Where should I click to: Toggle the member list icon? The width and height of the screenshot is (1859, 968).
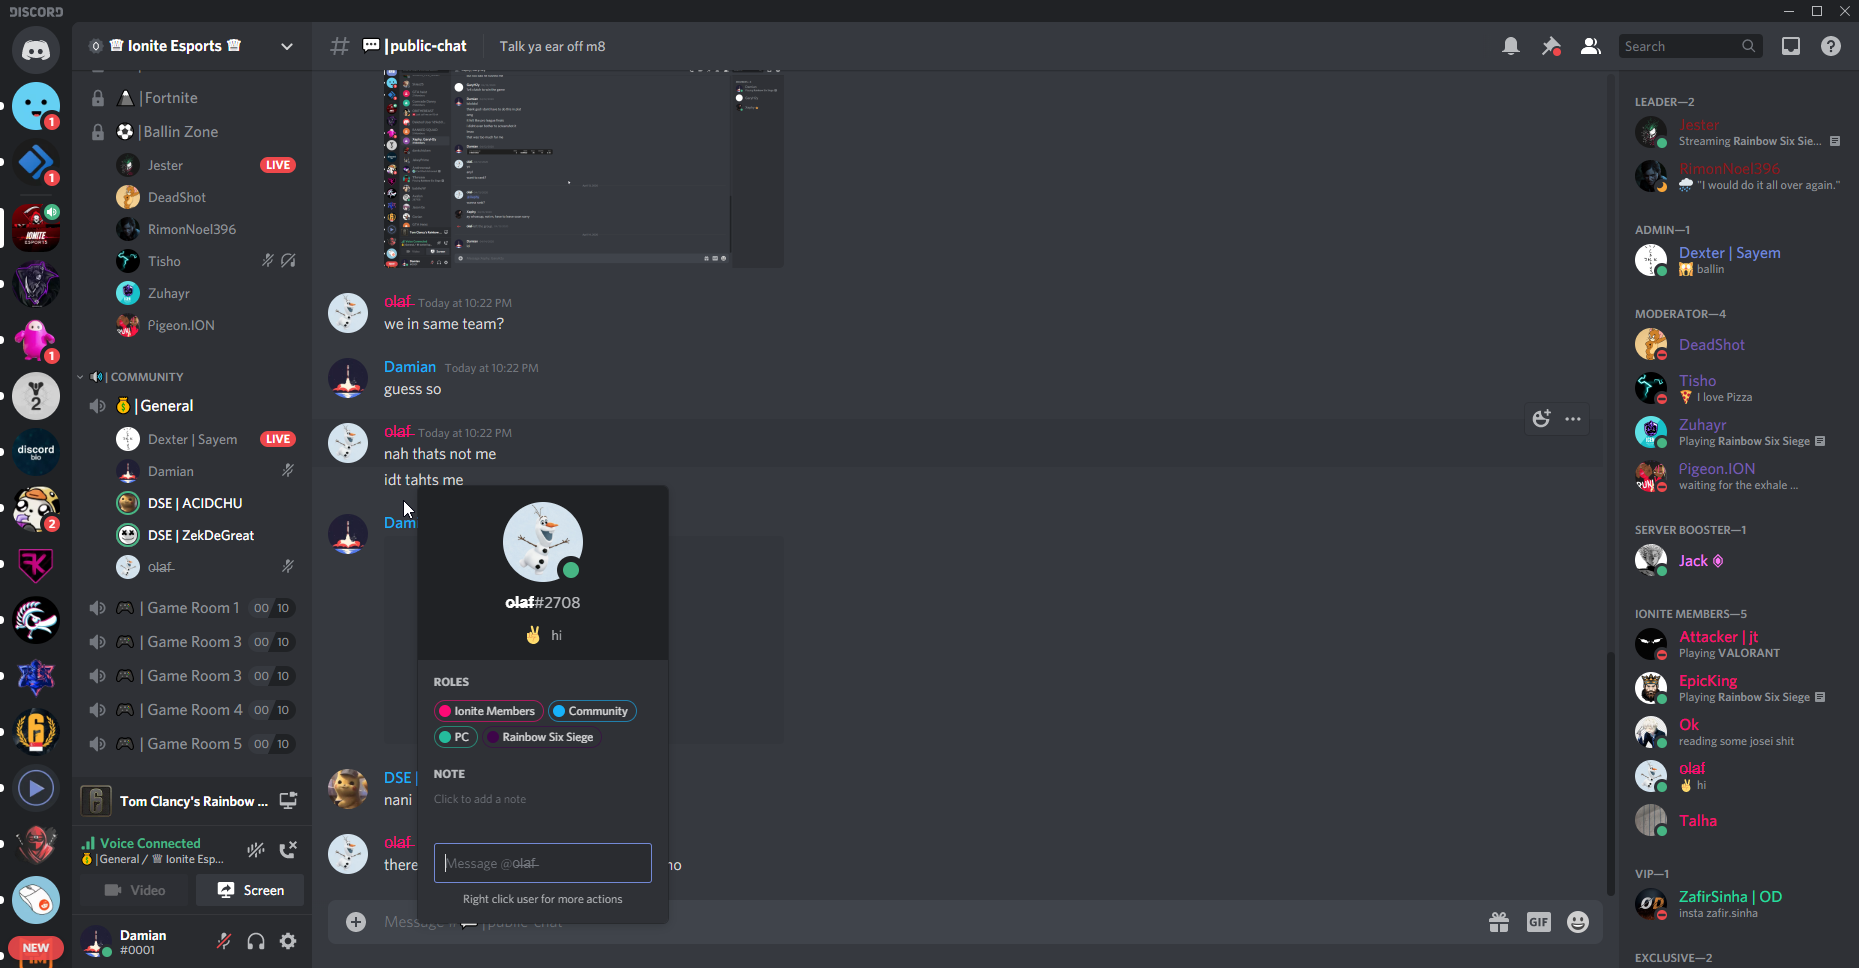coord(1590,46)
